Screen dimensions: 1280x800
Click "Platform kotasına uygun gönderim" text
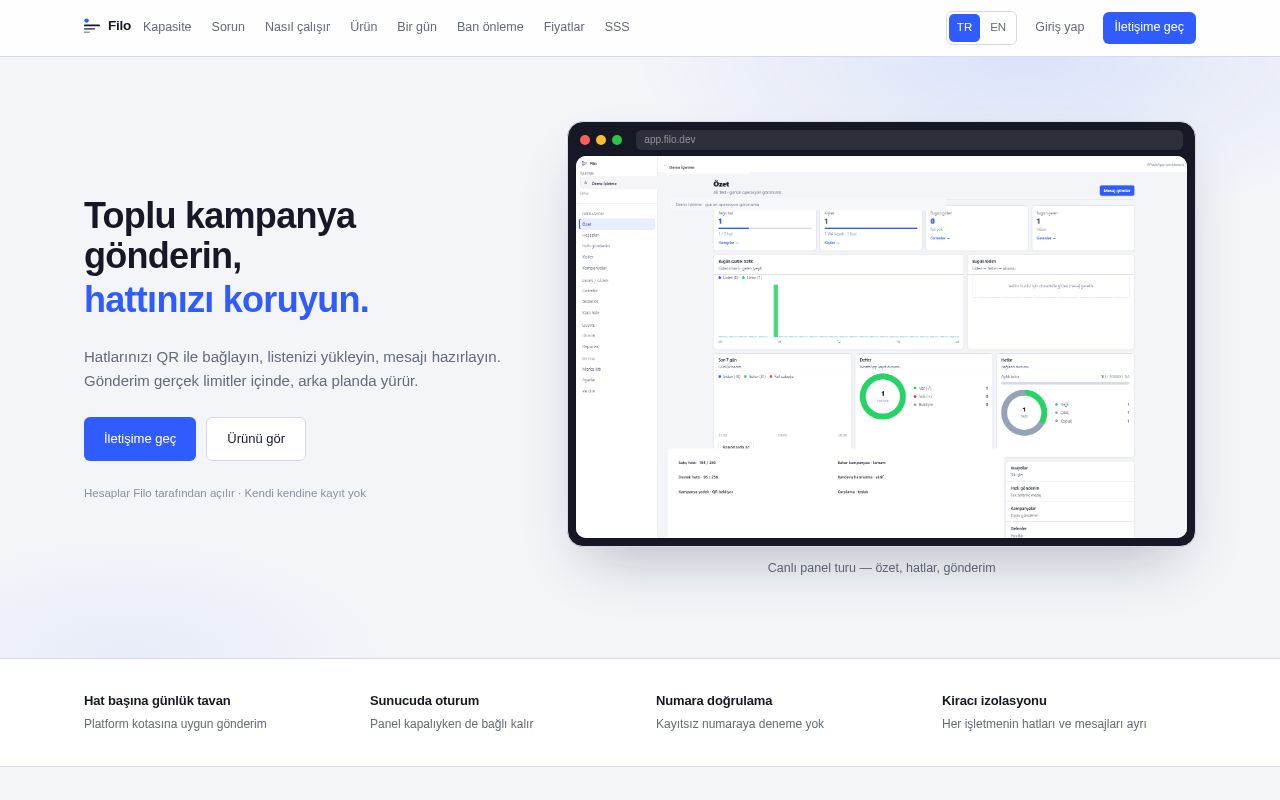pos(175,724)
